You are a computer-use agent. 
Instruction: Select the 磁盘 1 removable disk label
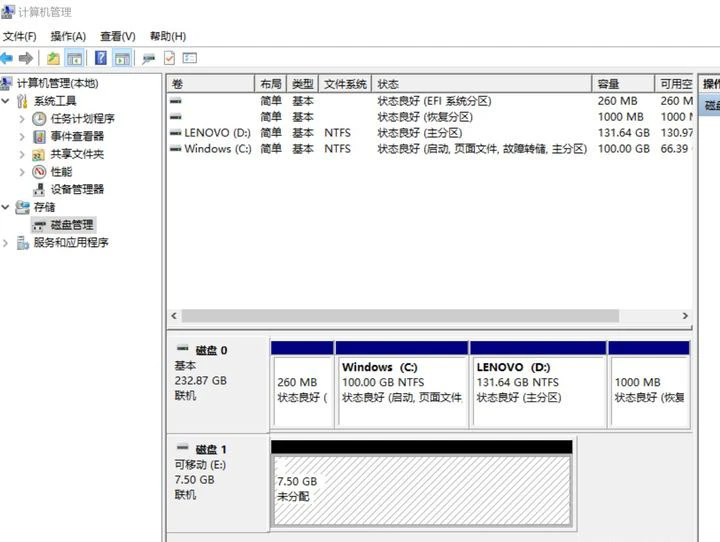click(211, 450)
